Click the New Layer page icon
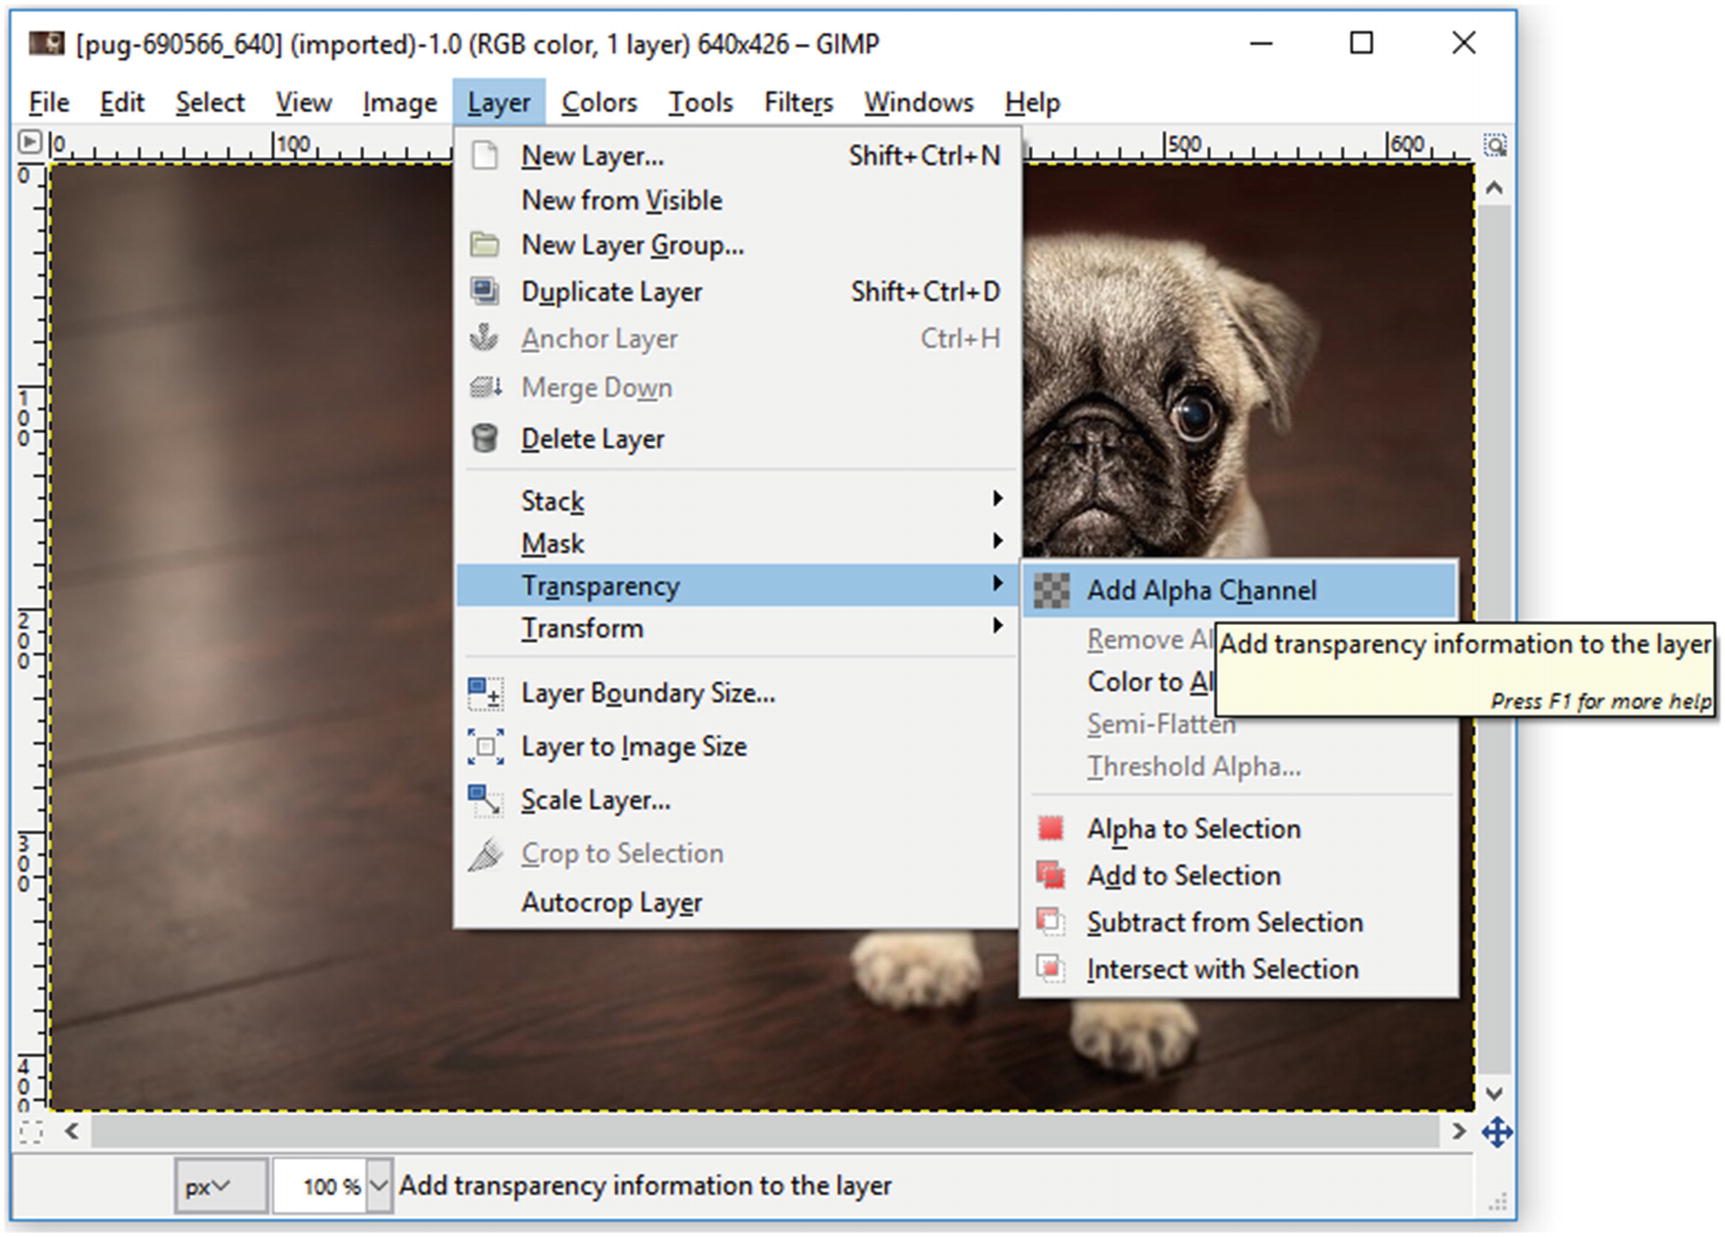Viewport: 1725px width, 1237px height. point(485,155)
